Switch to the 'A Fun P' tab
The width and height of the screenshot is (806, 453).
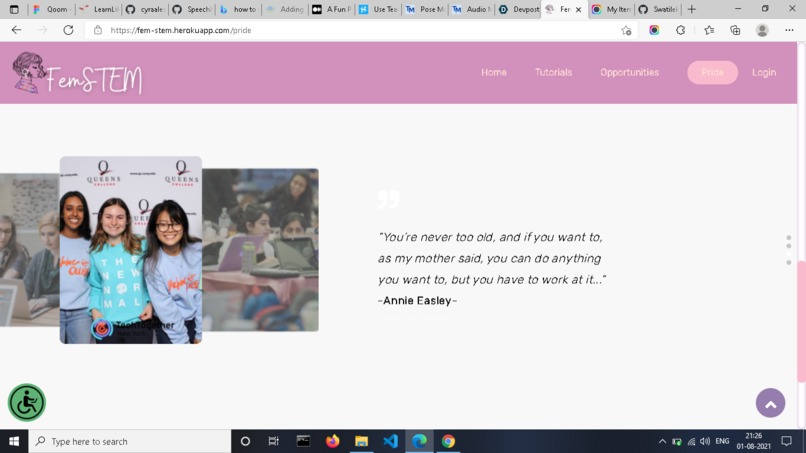[x=332, y=9]
